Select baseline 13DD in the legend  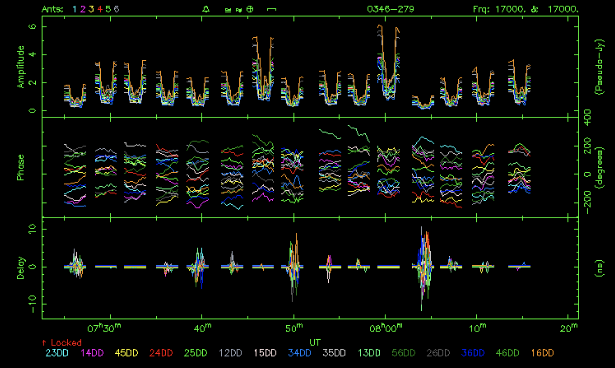(x=369, y=353)
